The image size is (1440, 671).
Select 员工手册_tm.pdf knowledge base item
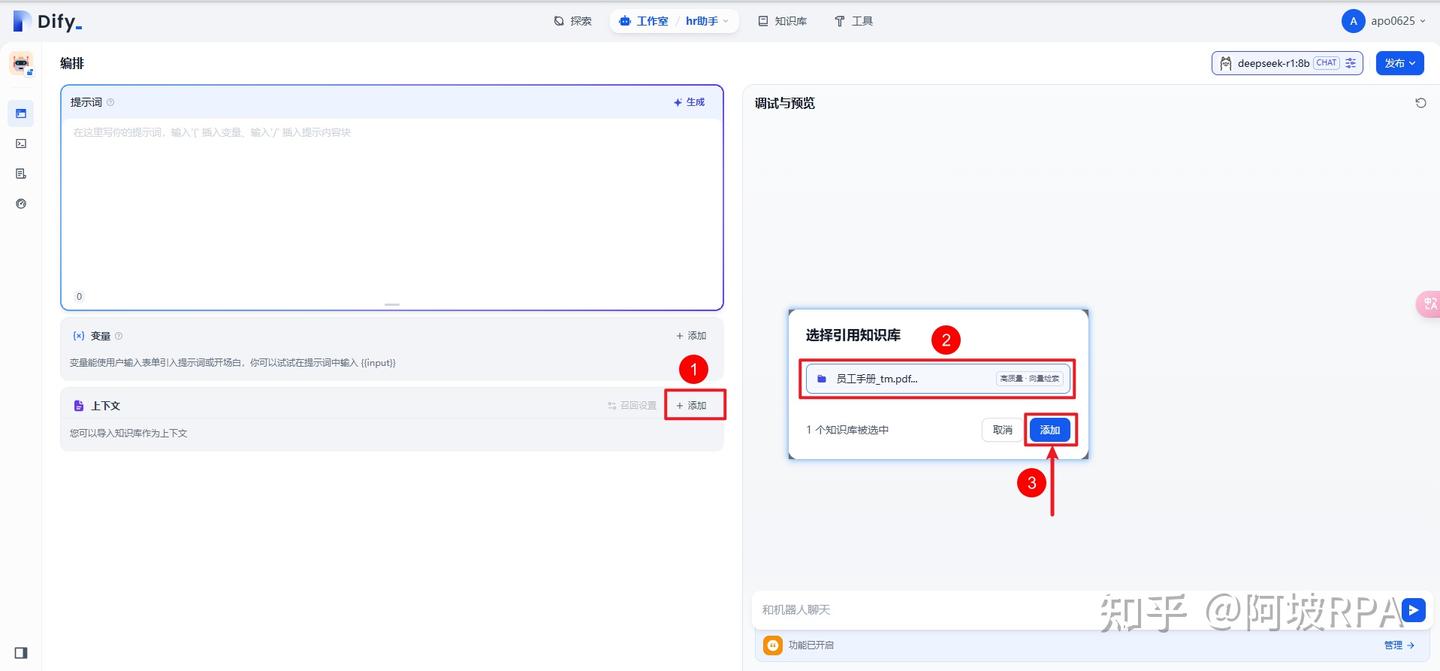937,379
